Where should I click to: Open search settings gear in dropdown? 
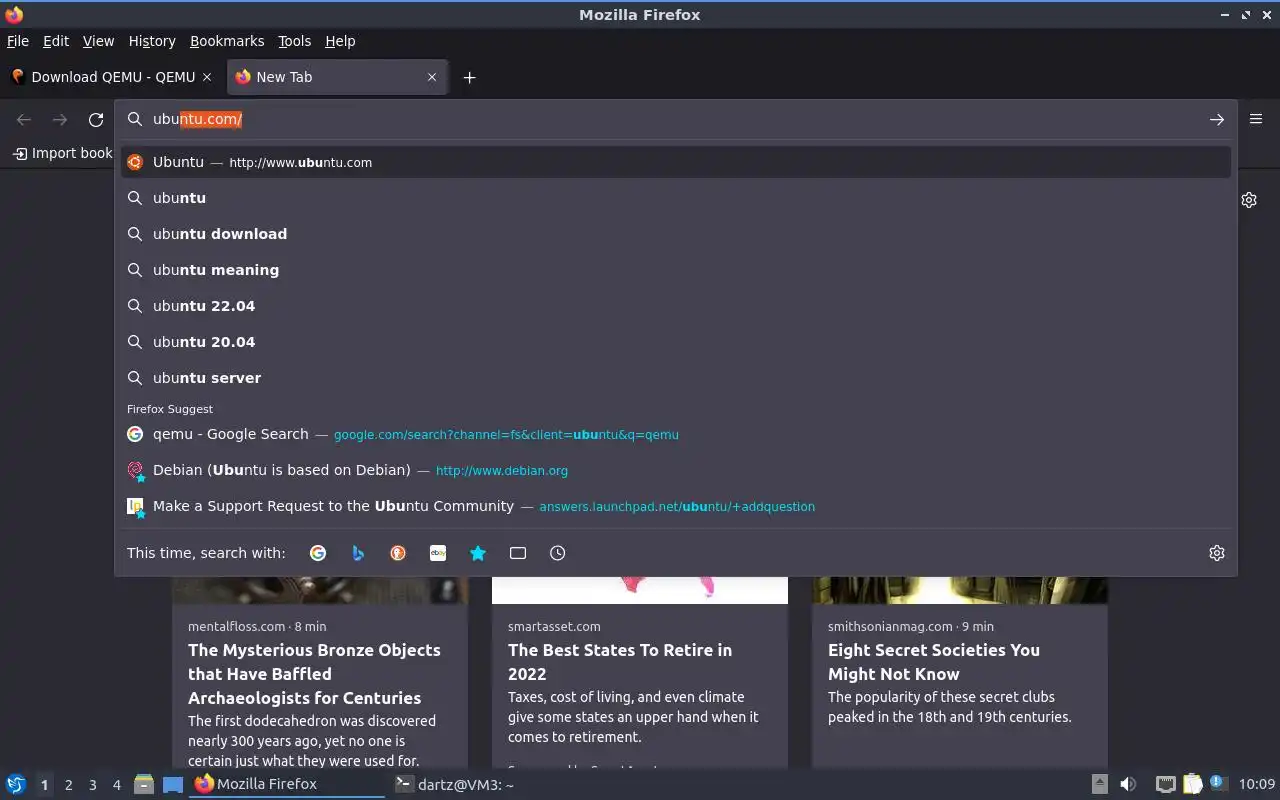point(1217,553)
